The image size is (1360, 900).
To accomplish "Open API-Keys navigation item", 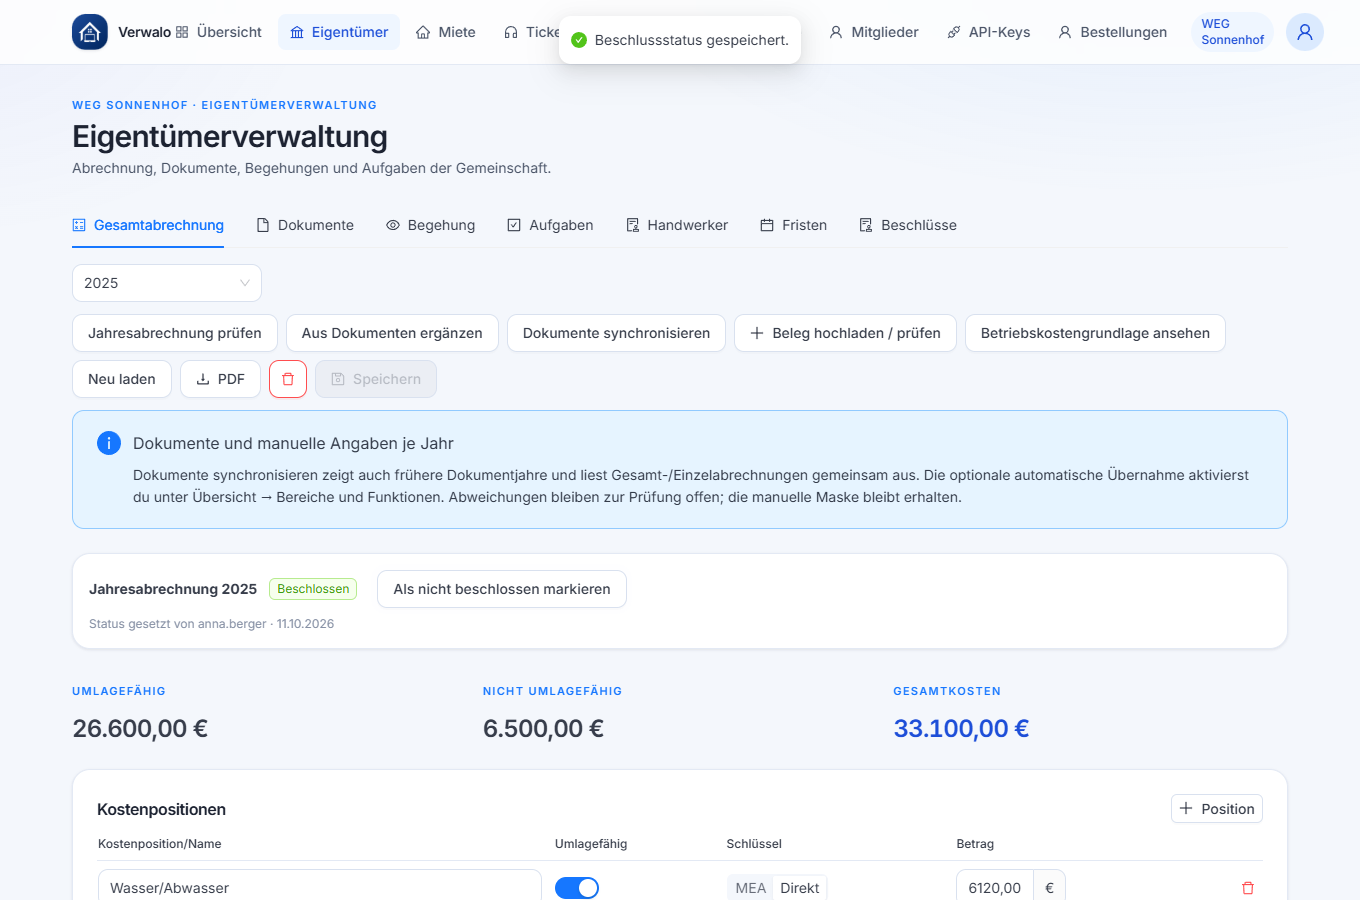I will click(x=989, y=32).
